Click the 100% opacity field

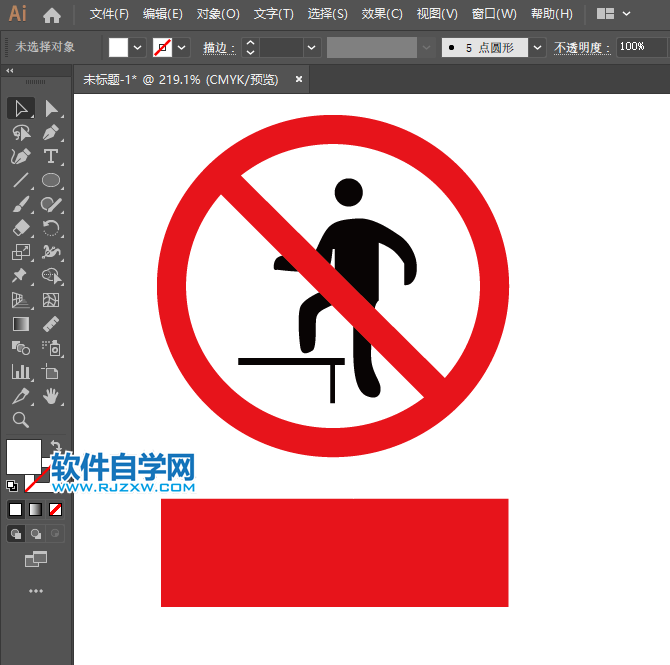click(641, 47)
